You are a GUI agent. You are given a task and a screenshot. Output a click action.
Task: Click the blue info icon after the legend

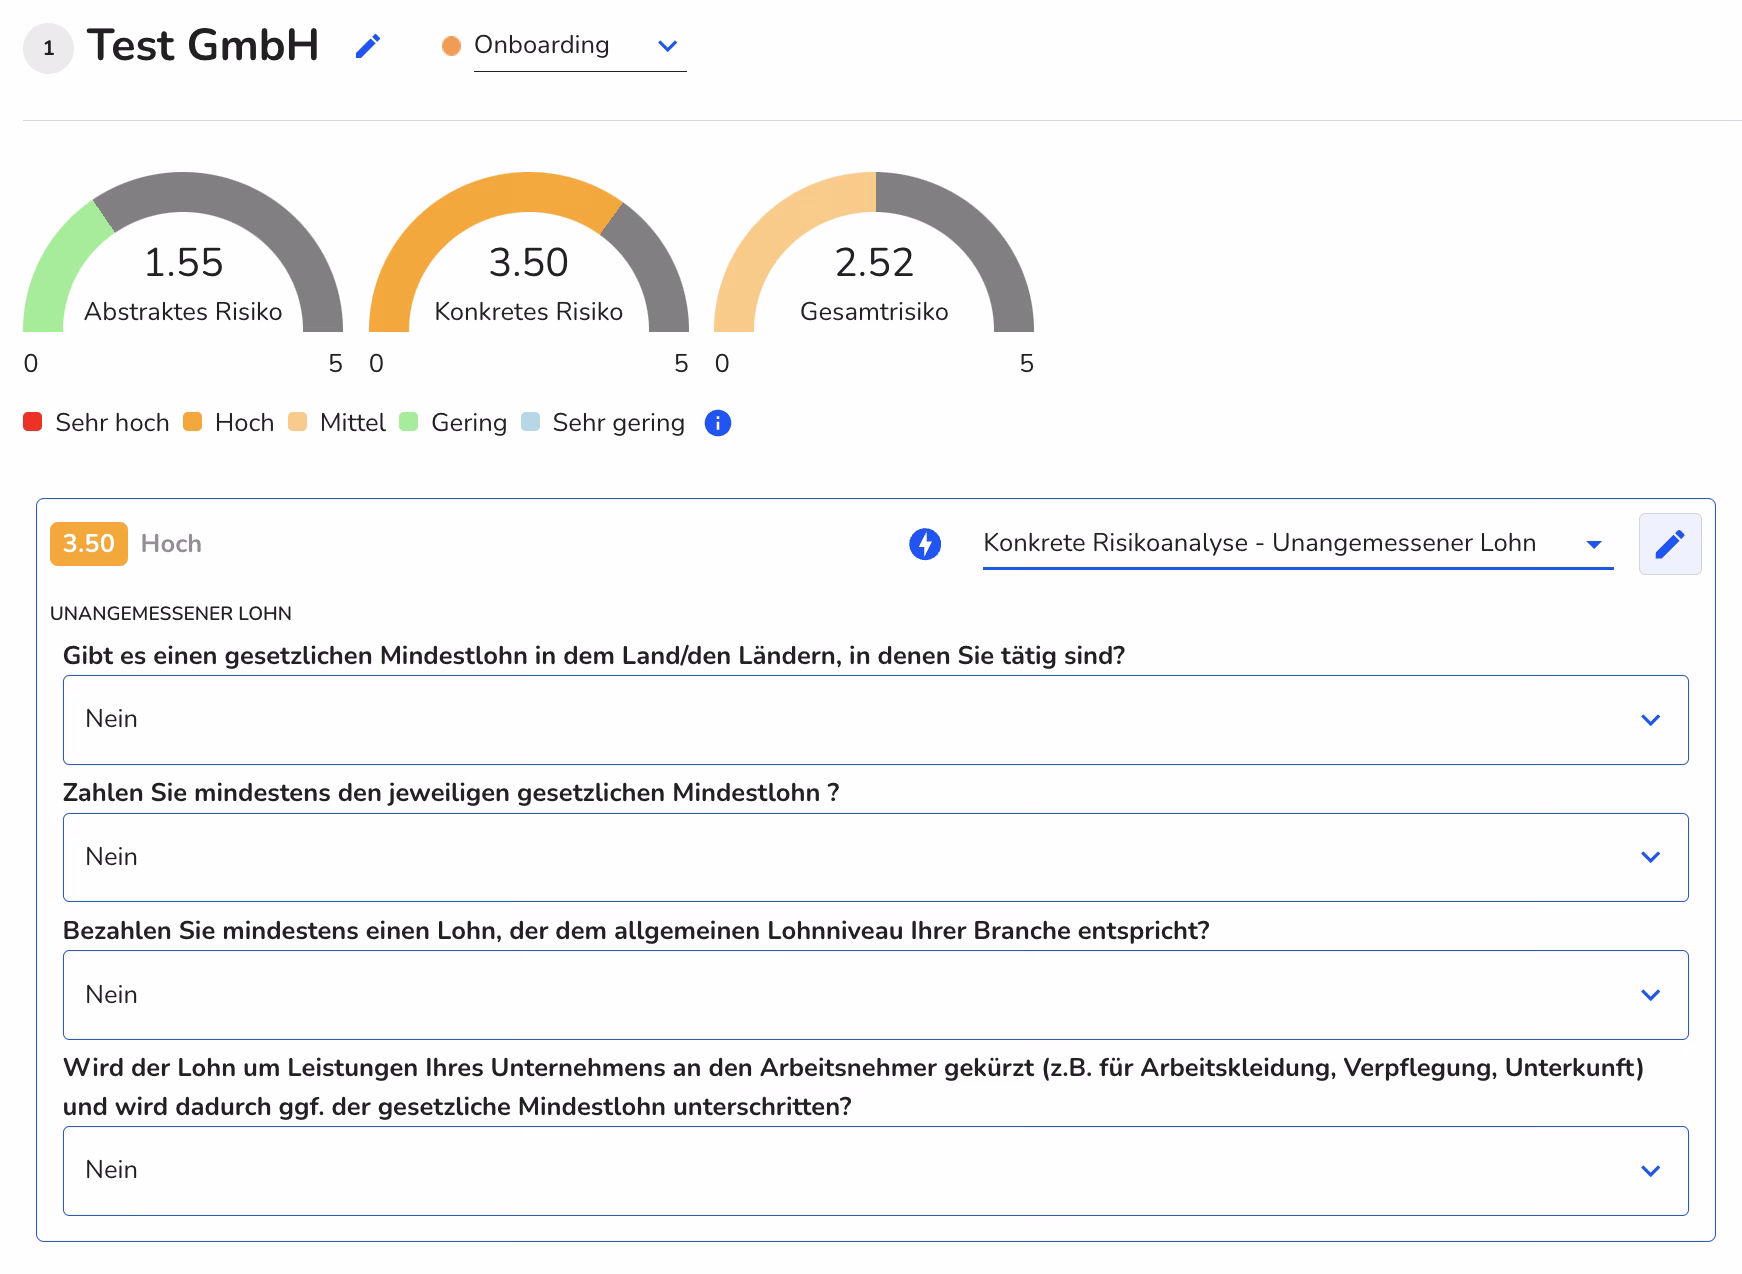tap(717, 423)
